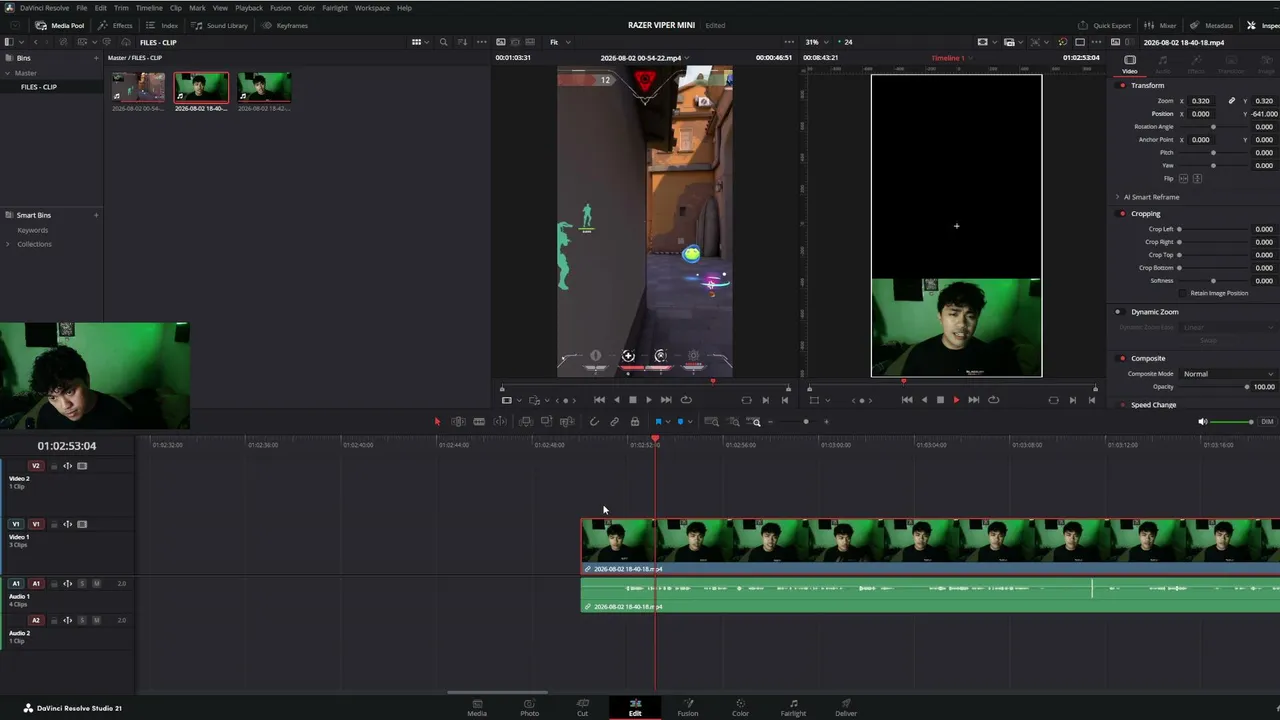The width and height of the screenshot is (1280, 720).
Task: Click the Flip horizontal icon in Transform
Action: click(1184, 178)
